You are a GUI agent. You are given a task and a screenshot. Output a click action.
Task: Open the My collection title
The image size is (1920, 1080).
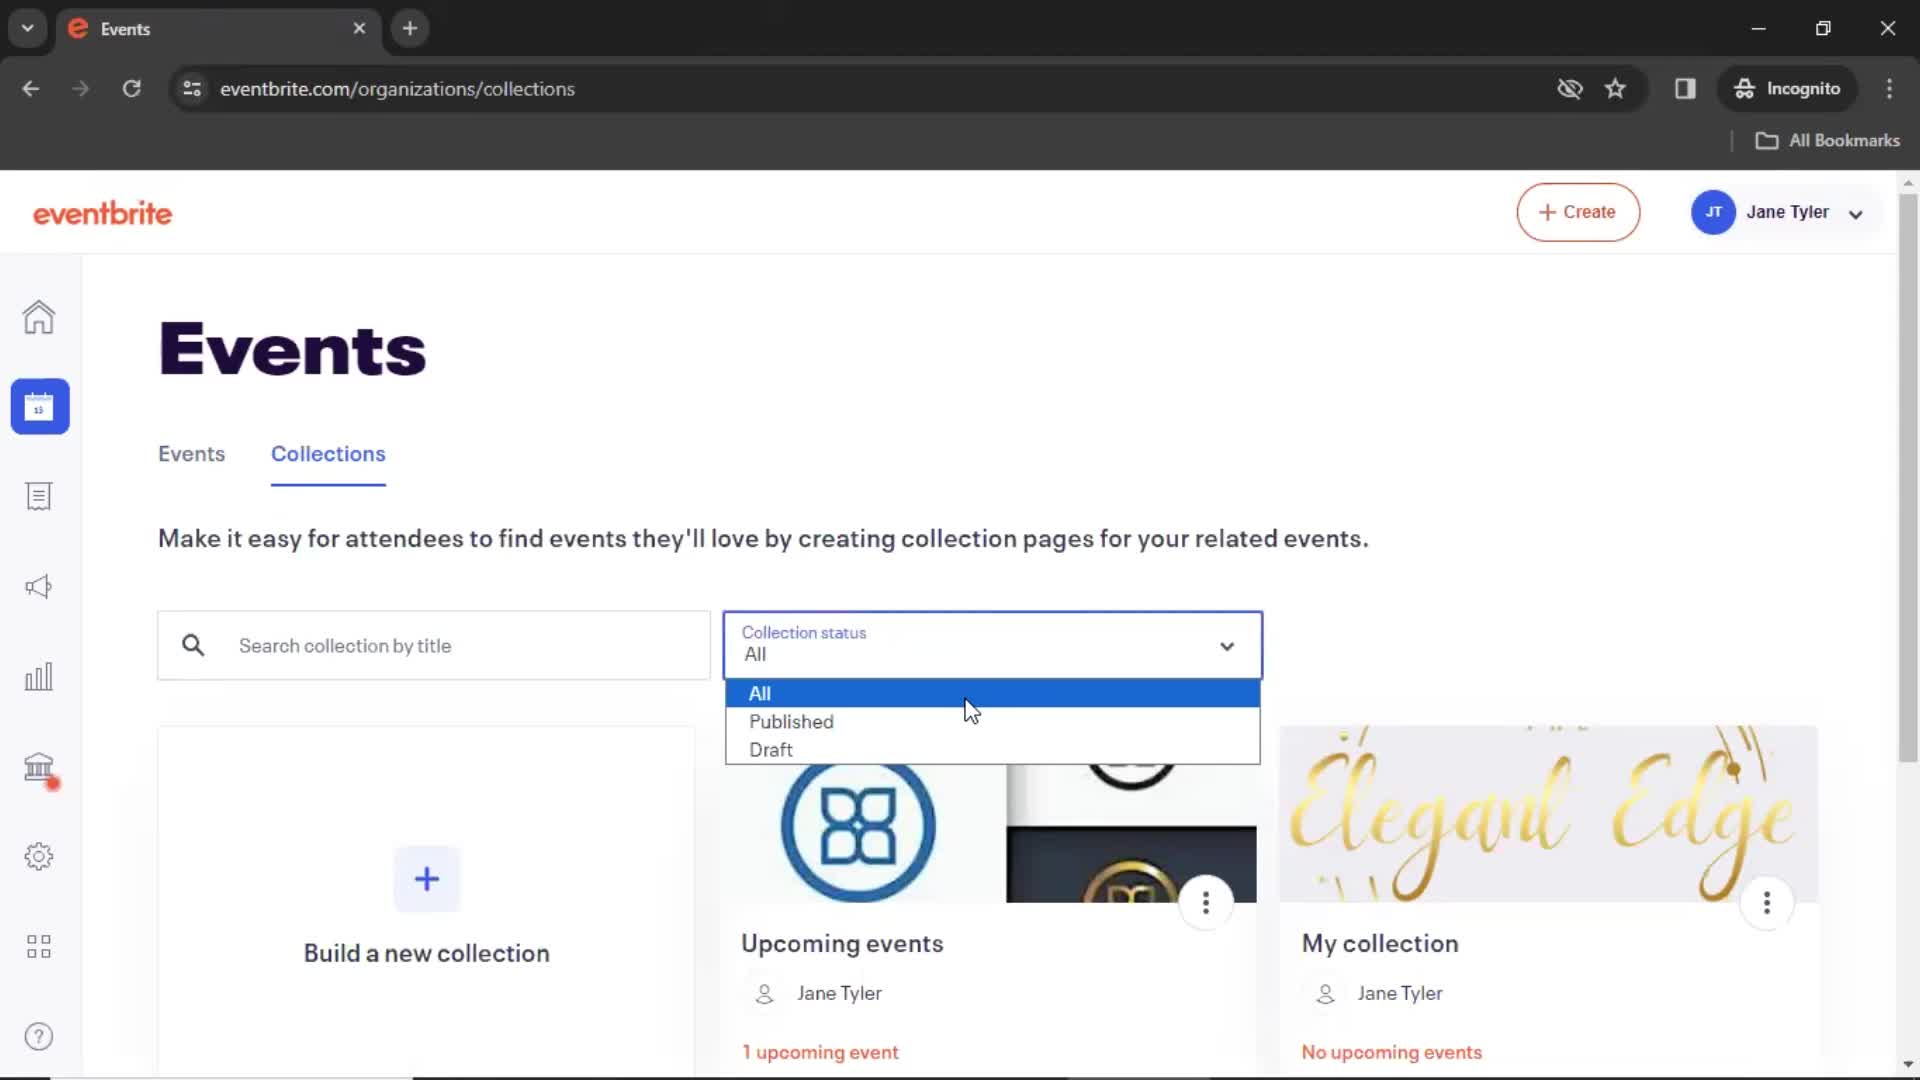1380,944
